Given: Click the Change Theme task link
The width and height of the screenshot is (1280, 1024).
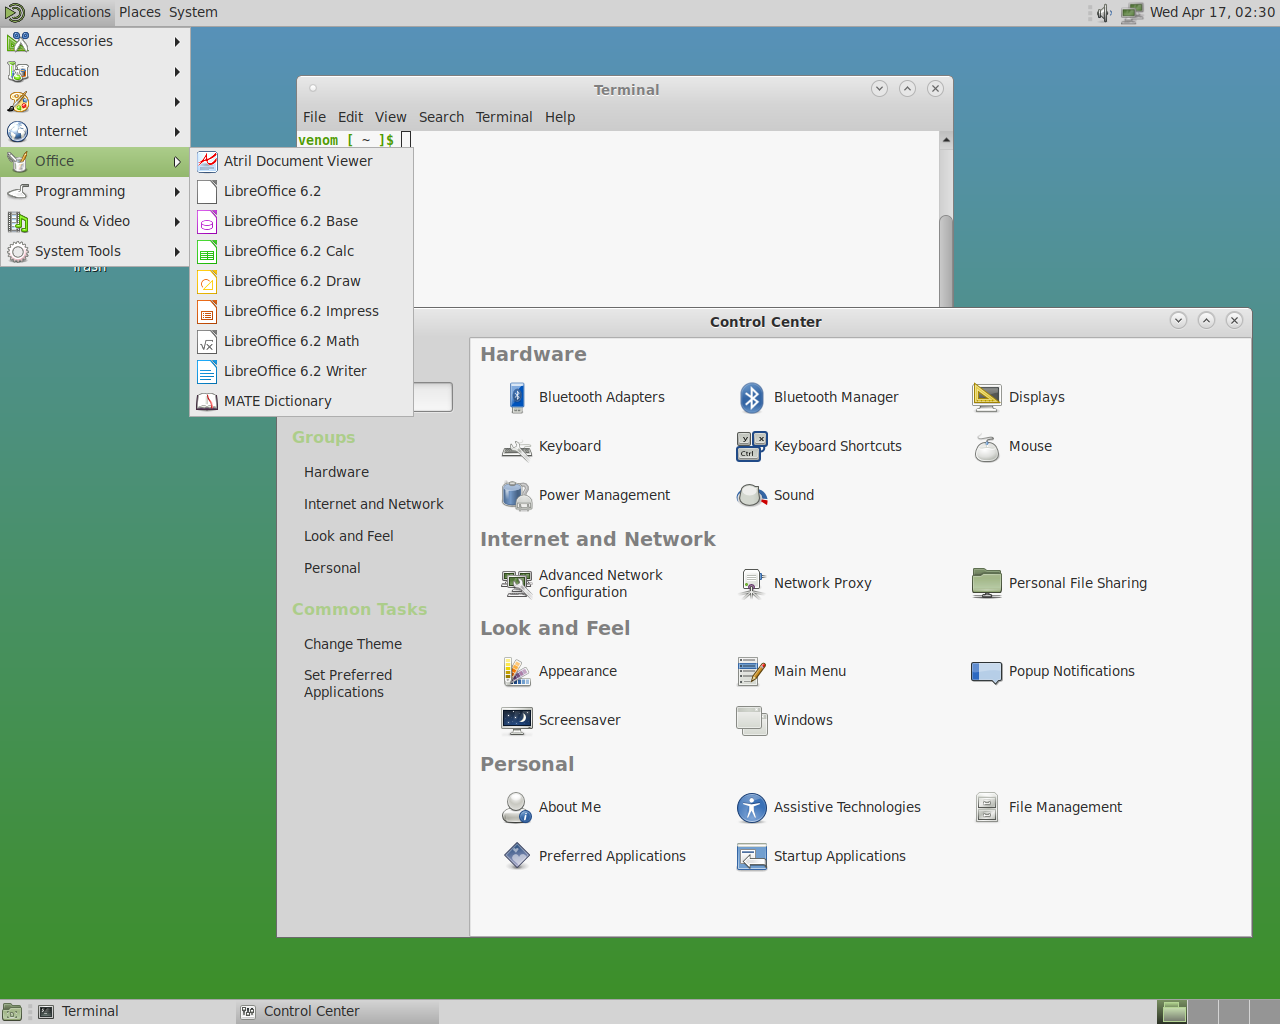Looking at the screenshot, I should click(353, 644).
